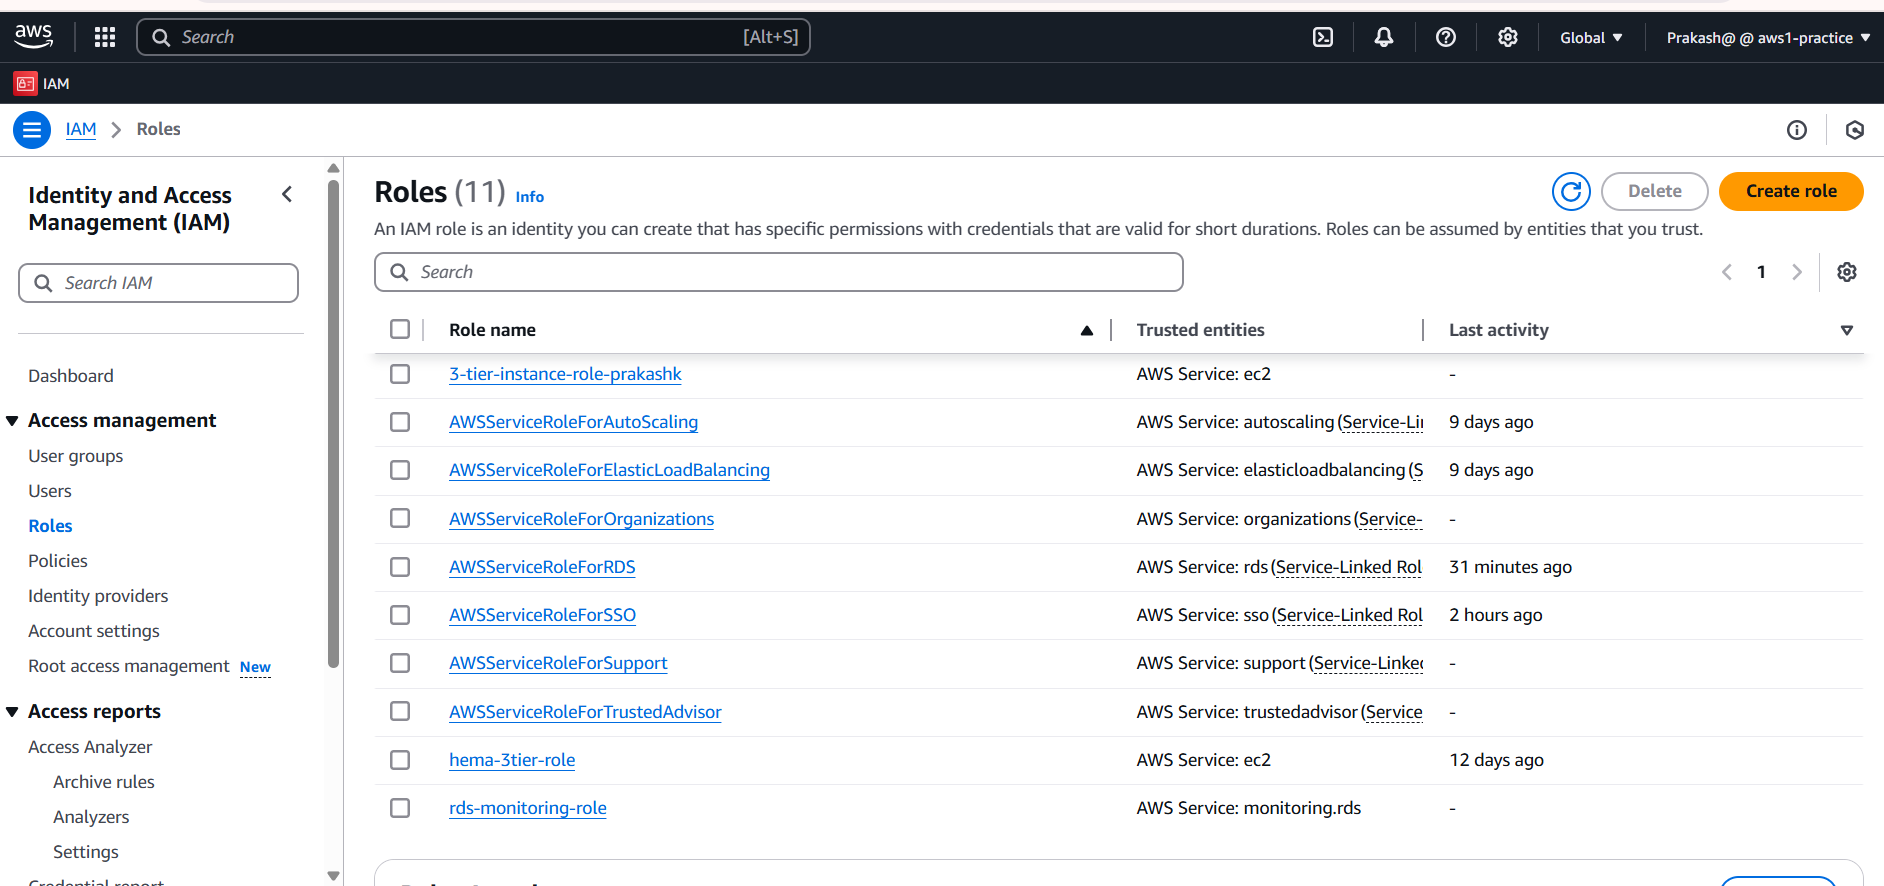This screenshot has height=886, width=1884.
Task: Open the info panel icon near breadcrumbs
Action: pos(1797,130)
